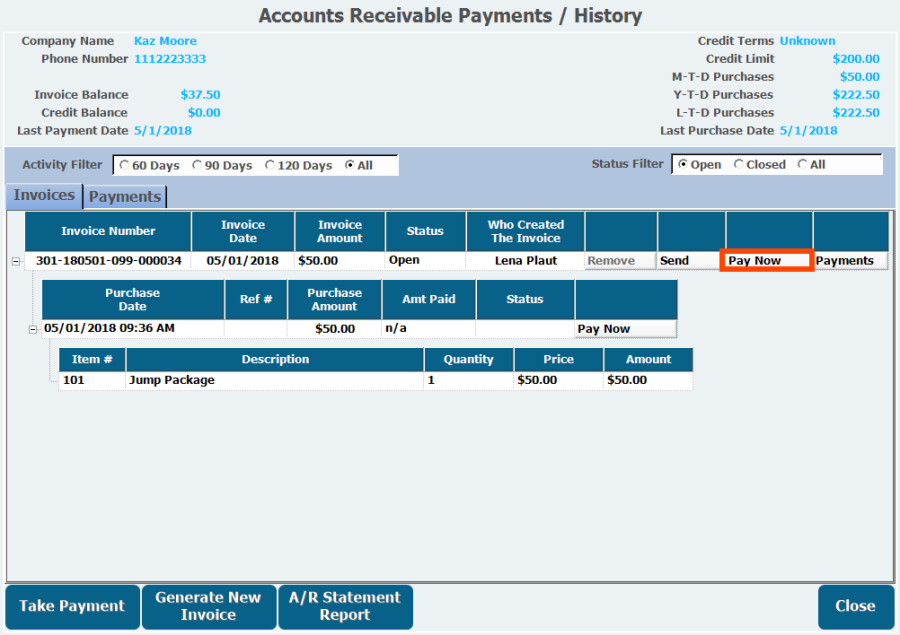Click Pay Now on the purchase row

(625, 329)
